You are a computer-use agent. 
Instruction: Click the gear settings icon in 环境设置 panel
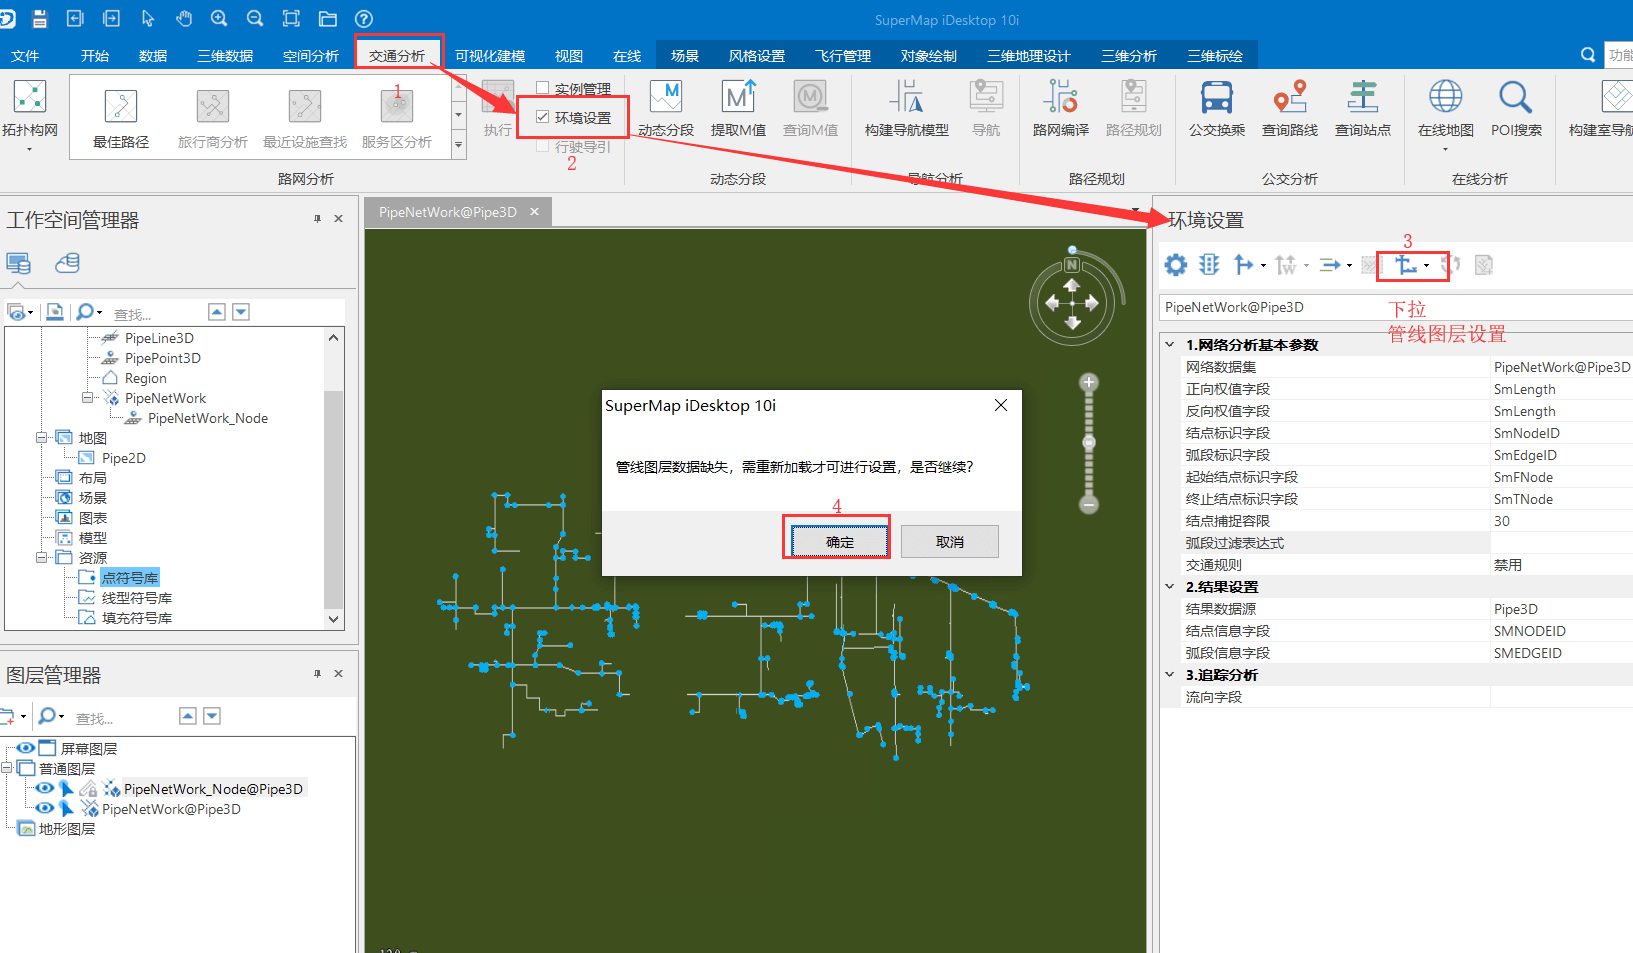pos(1176,265)
